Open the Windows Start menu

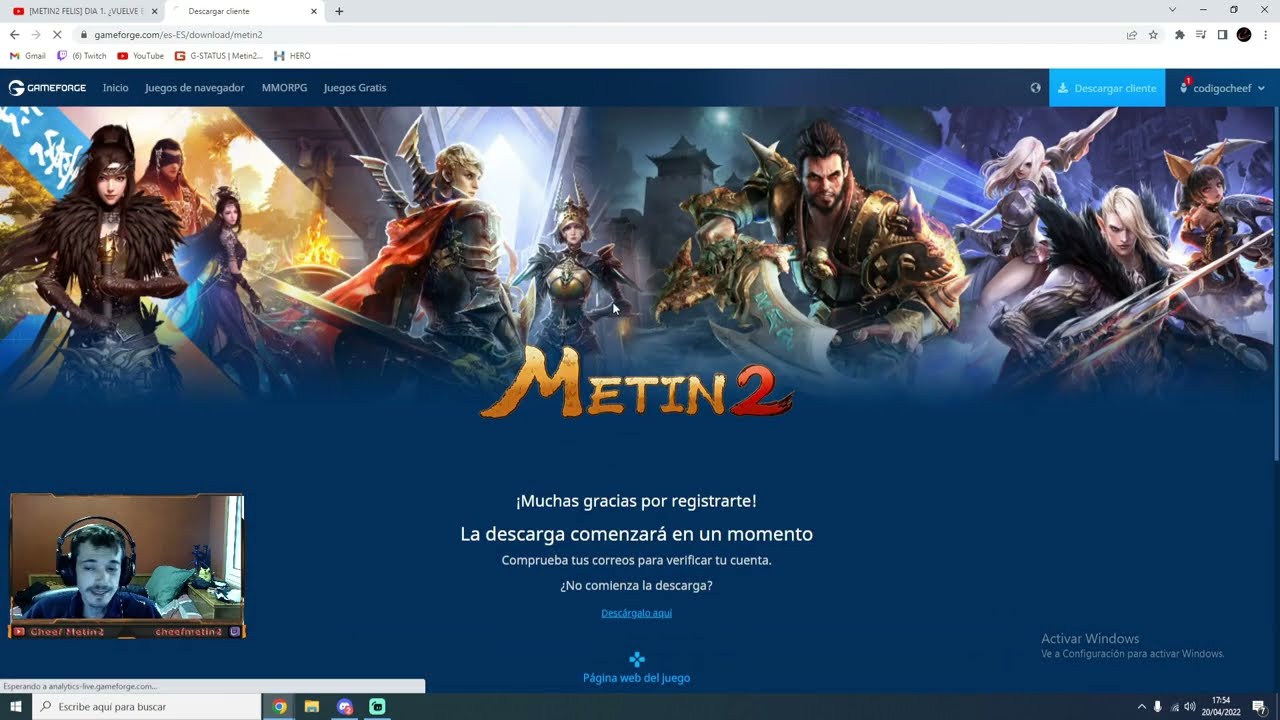16,707
